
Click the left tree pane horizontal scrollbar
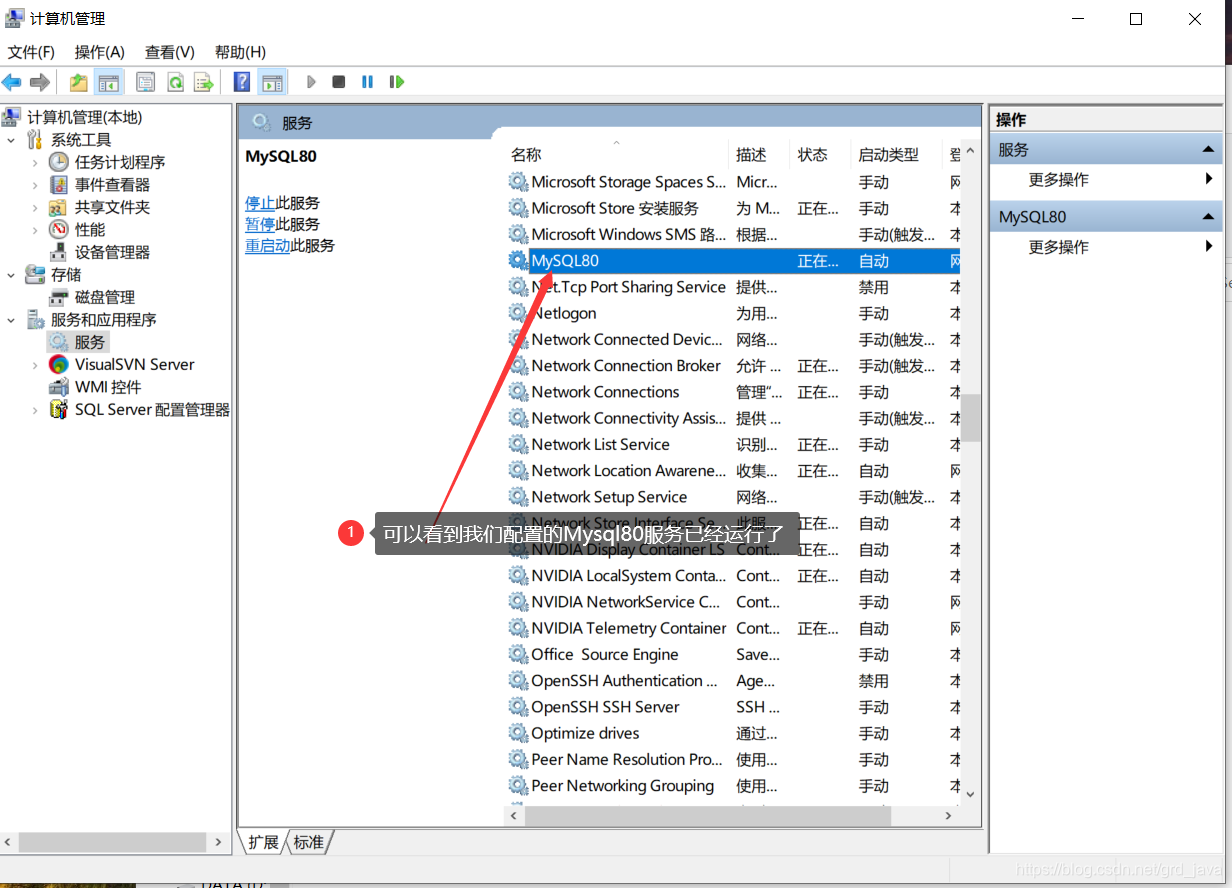pos(111,843)
